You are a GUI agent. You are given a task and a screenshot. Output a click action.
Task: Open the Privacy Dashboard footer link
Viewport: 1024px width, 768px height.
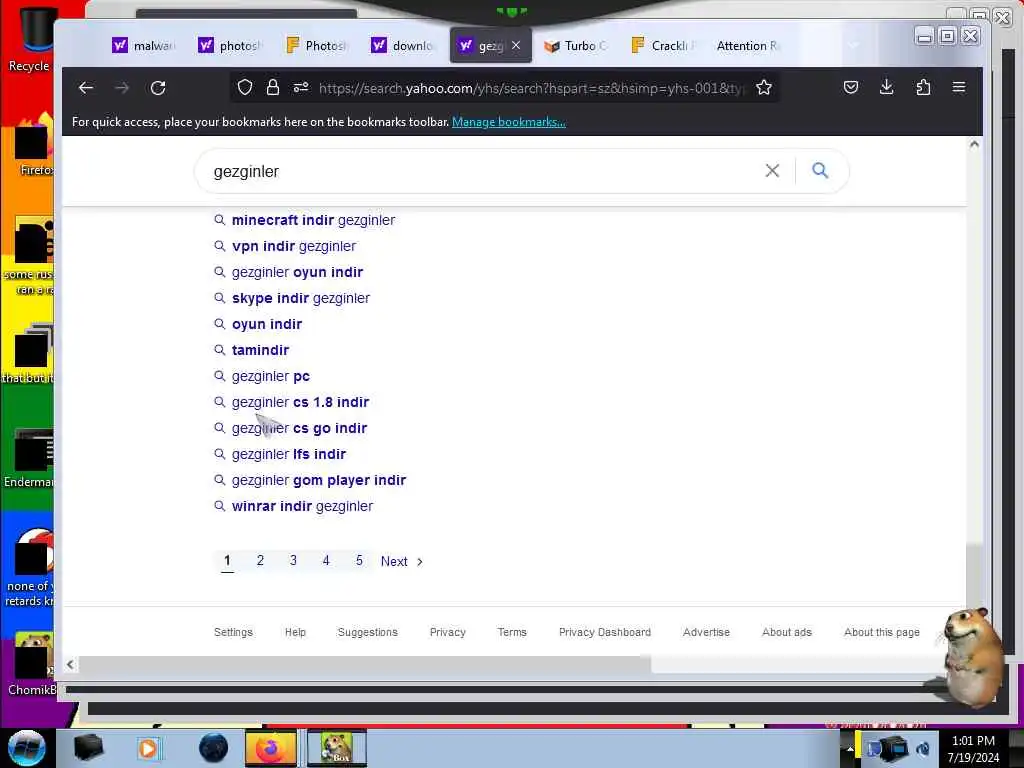pyautogui.click(x=605, y=632)
